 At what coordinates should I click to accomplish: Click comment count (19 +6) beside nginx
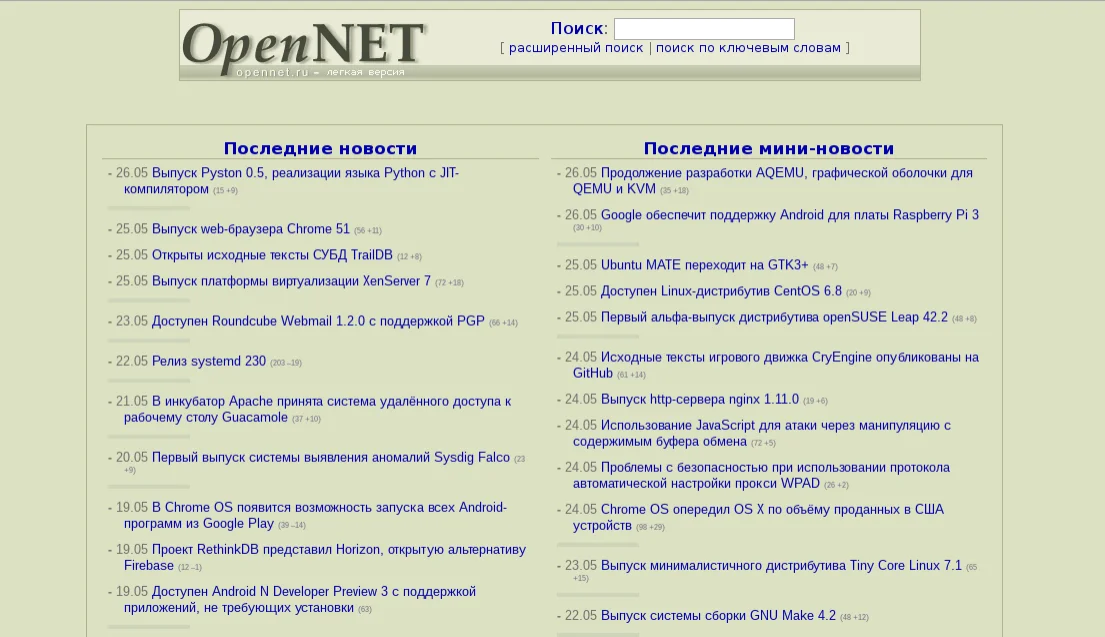click(x=815, y=401)
